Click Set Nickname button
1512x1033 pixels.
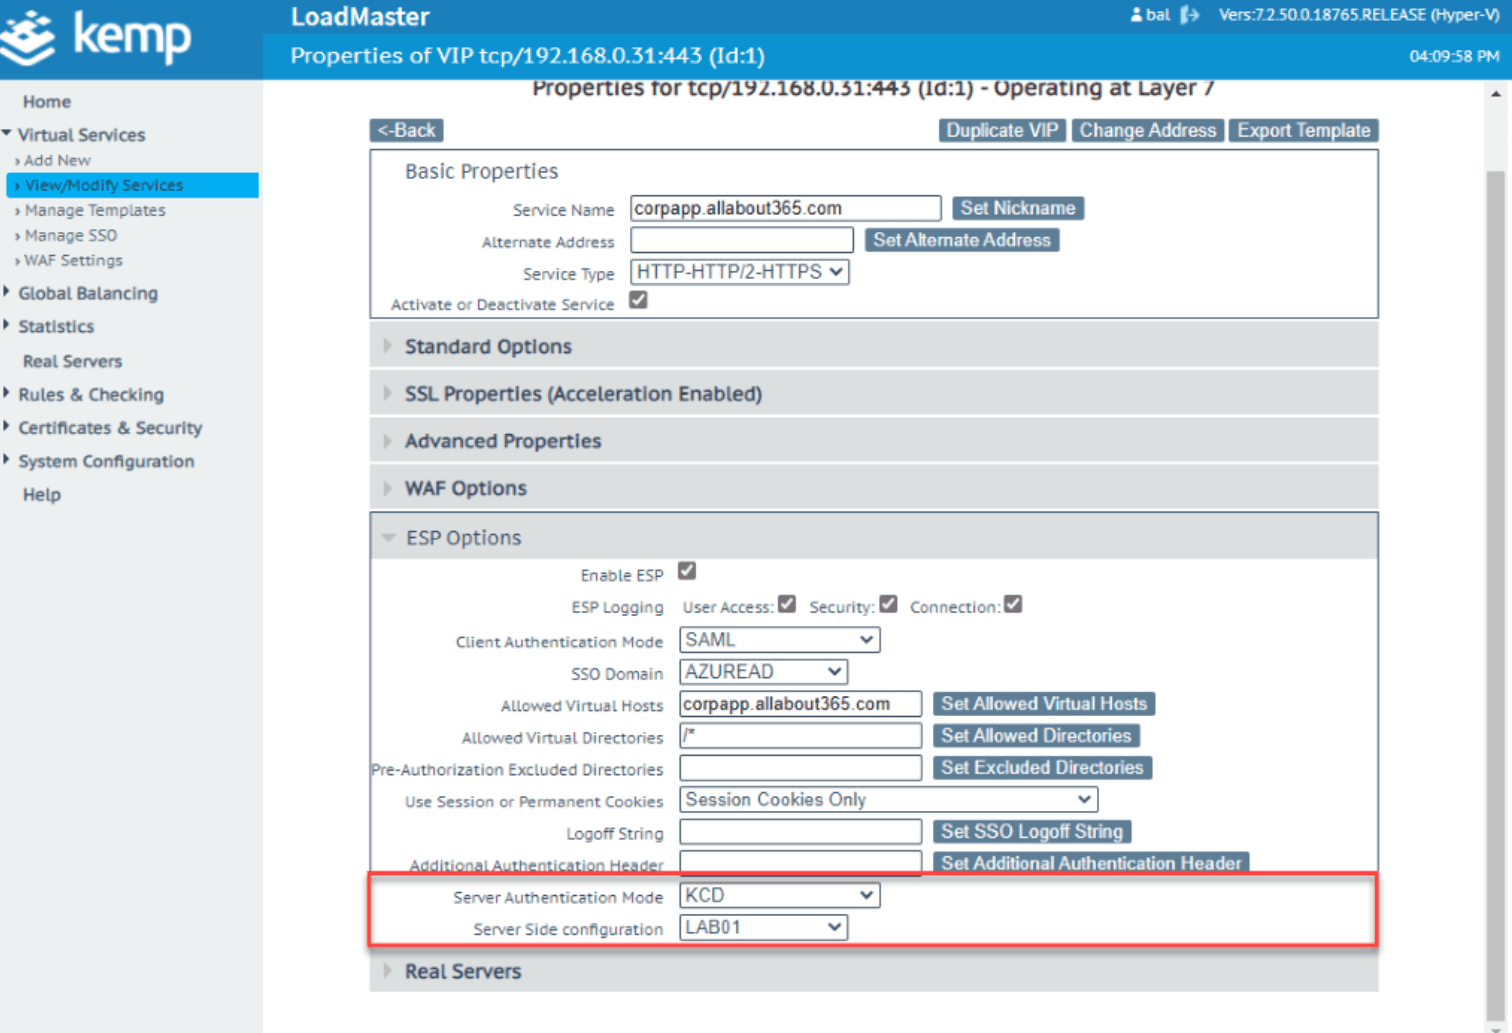point(1018,208)
